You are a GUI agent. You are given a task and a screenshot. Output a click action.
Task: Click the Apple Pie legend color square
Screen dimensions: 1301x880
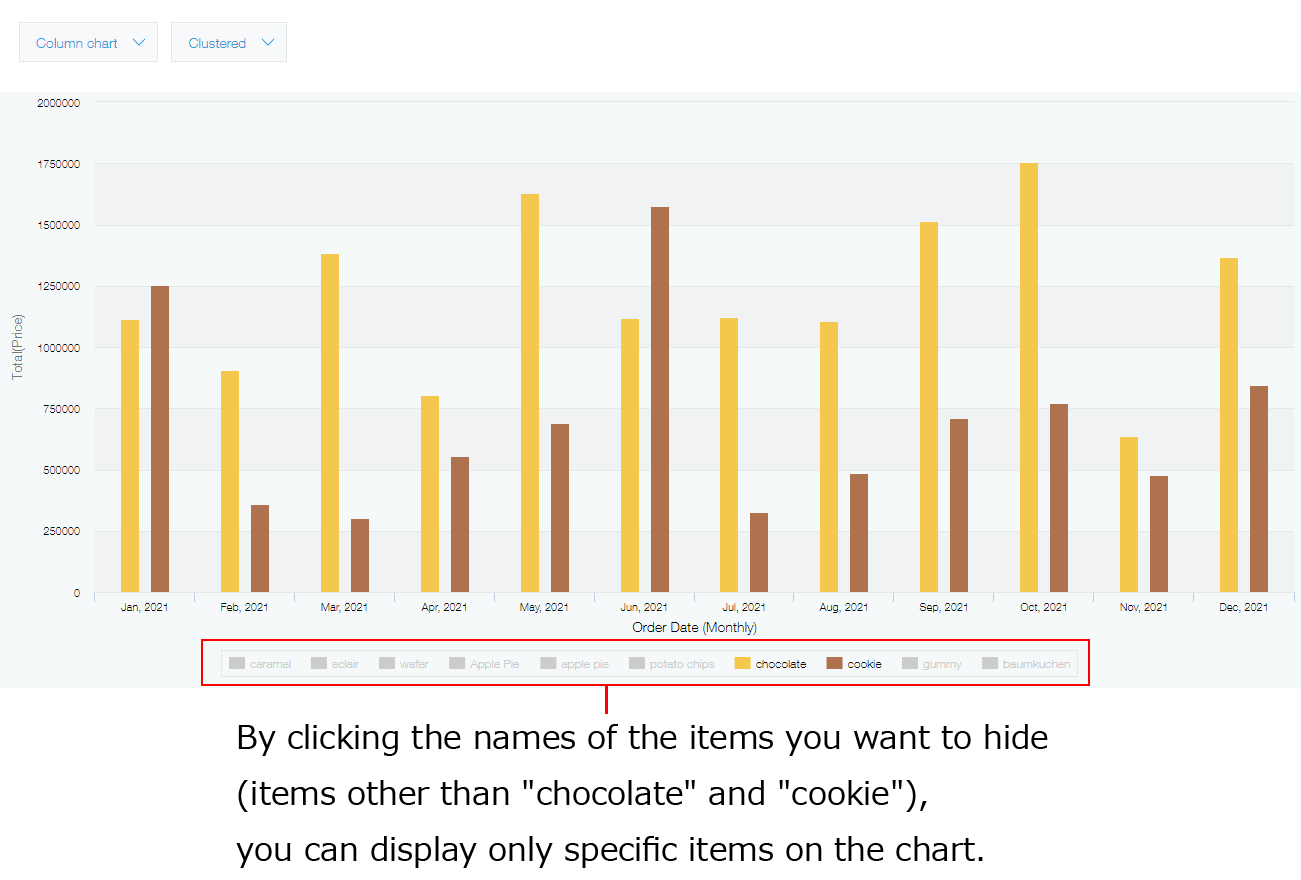pyautogui.click(x=456, y=663)
